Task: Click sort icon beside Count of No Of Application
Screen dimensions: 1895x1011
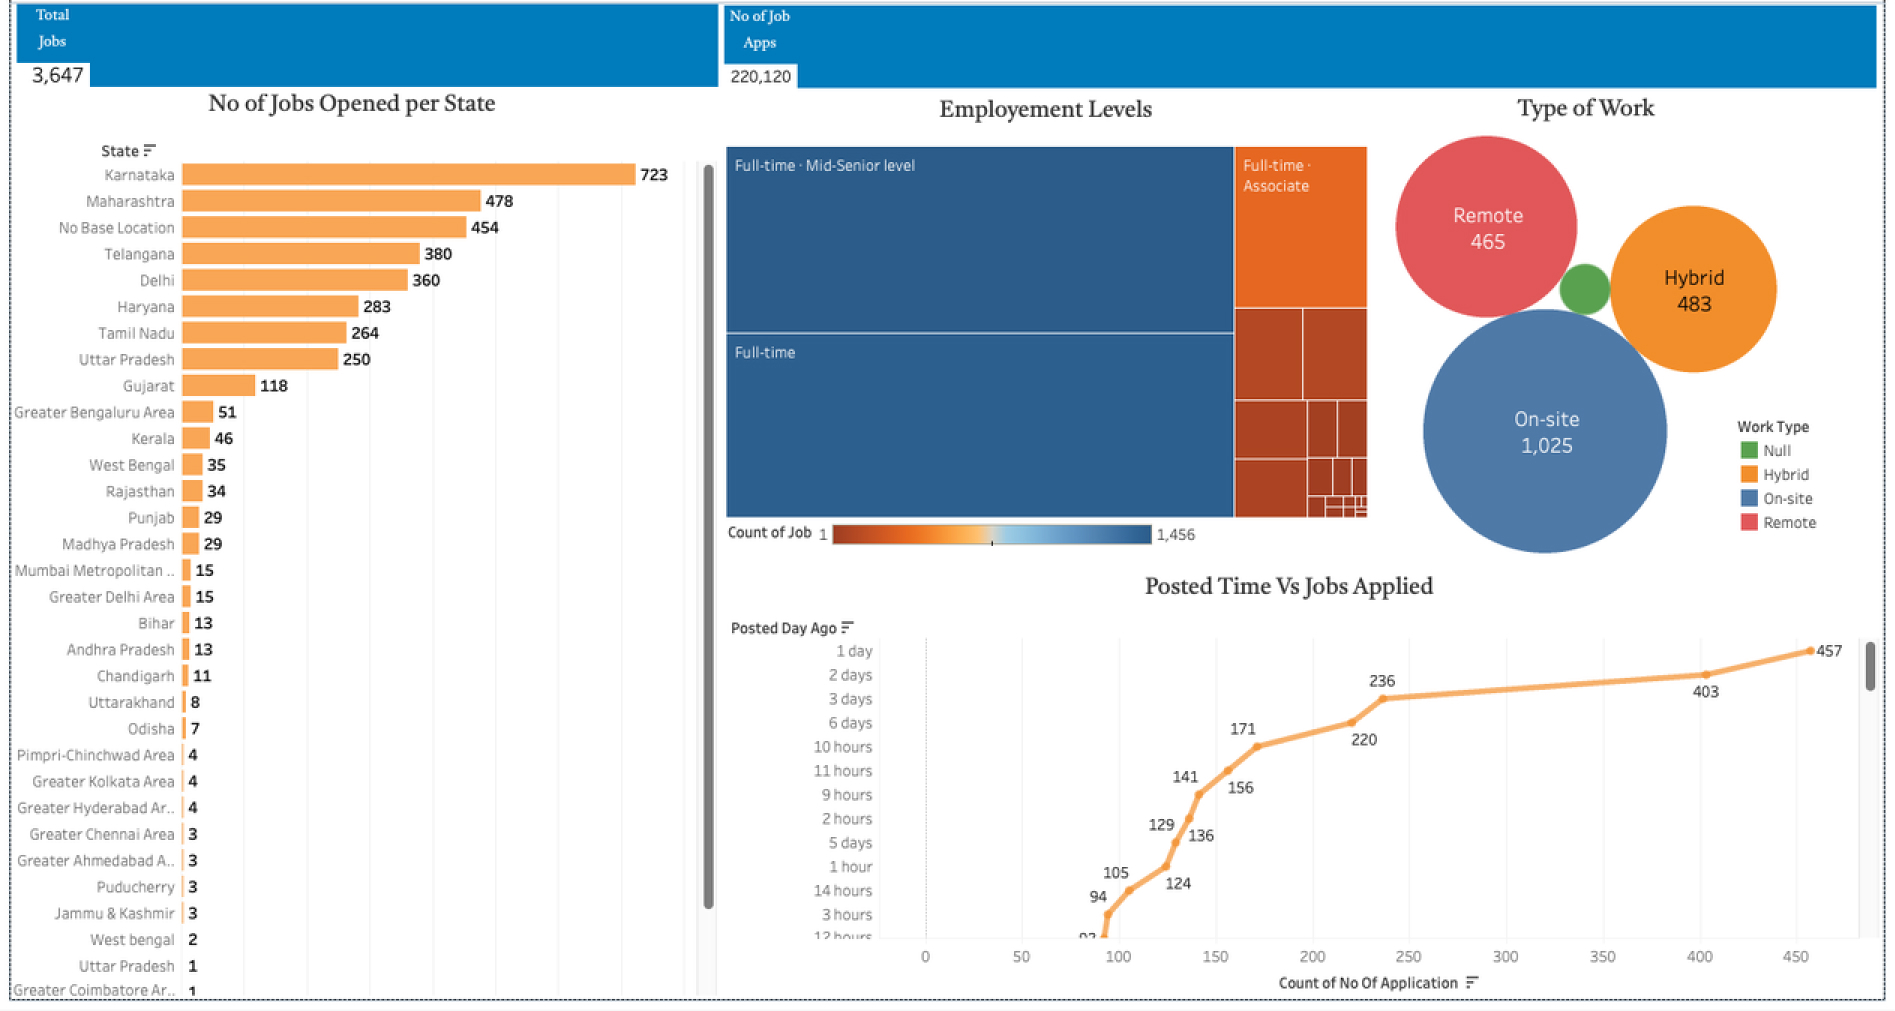Action: 1471,983
